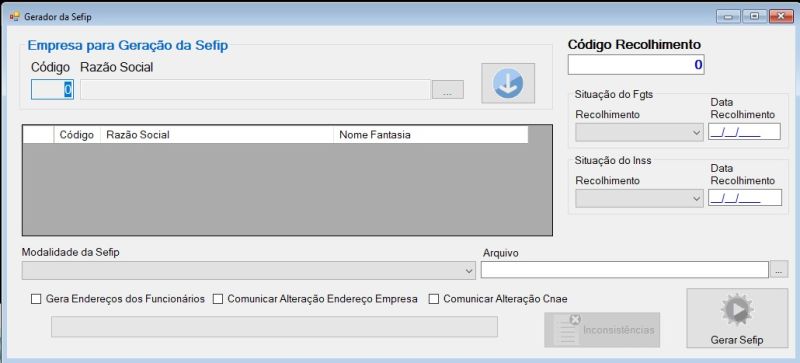
Task: Check Comunicar Alteração Cnae option
Action: point(434,299)
